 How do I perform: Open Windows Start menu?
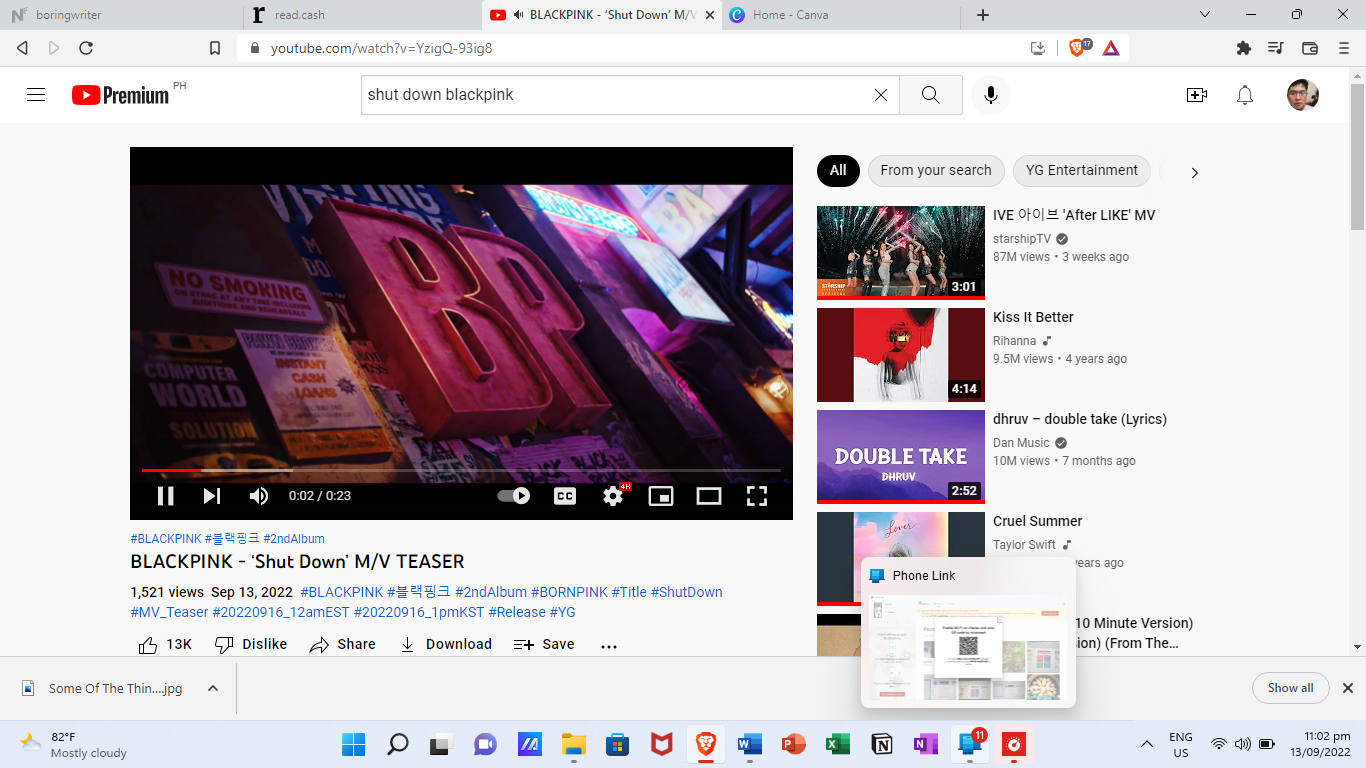tap(353, 744)
